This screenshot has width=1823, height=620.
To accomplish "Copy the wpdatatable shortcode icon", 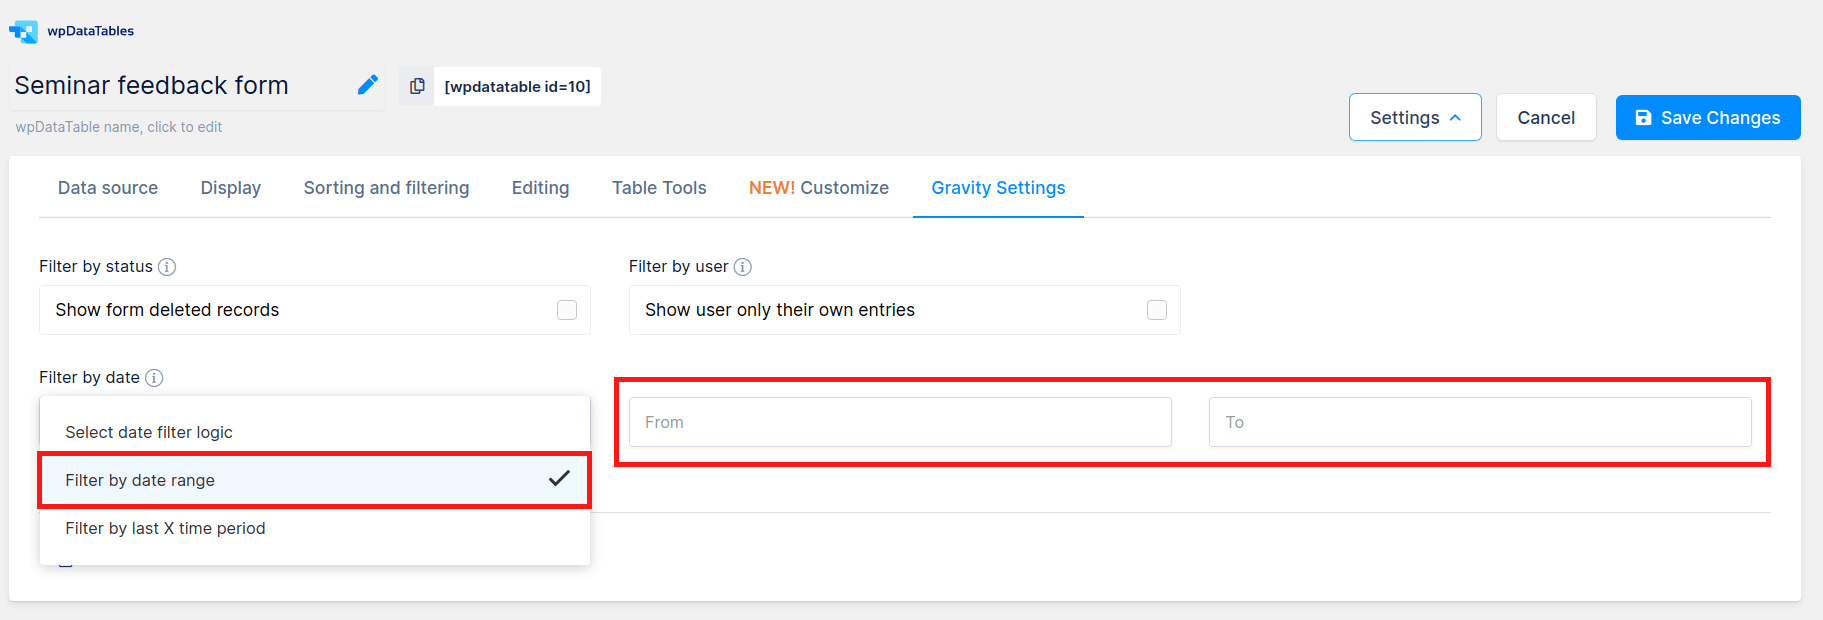I will tap(417, 86).
